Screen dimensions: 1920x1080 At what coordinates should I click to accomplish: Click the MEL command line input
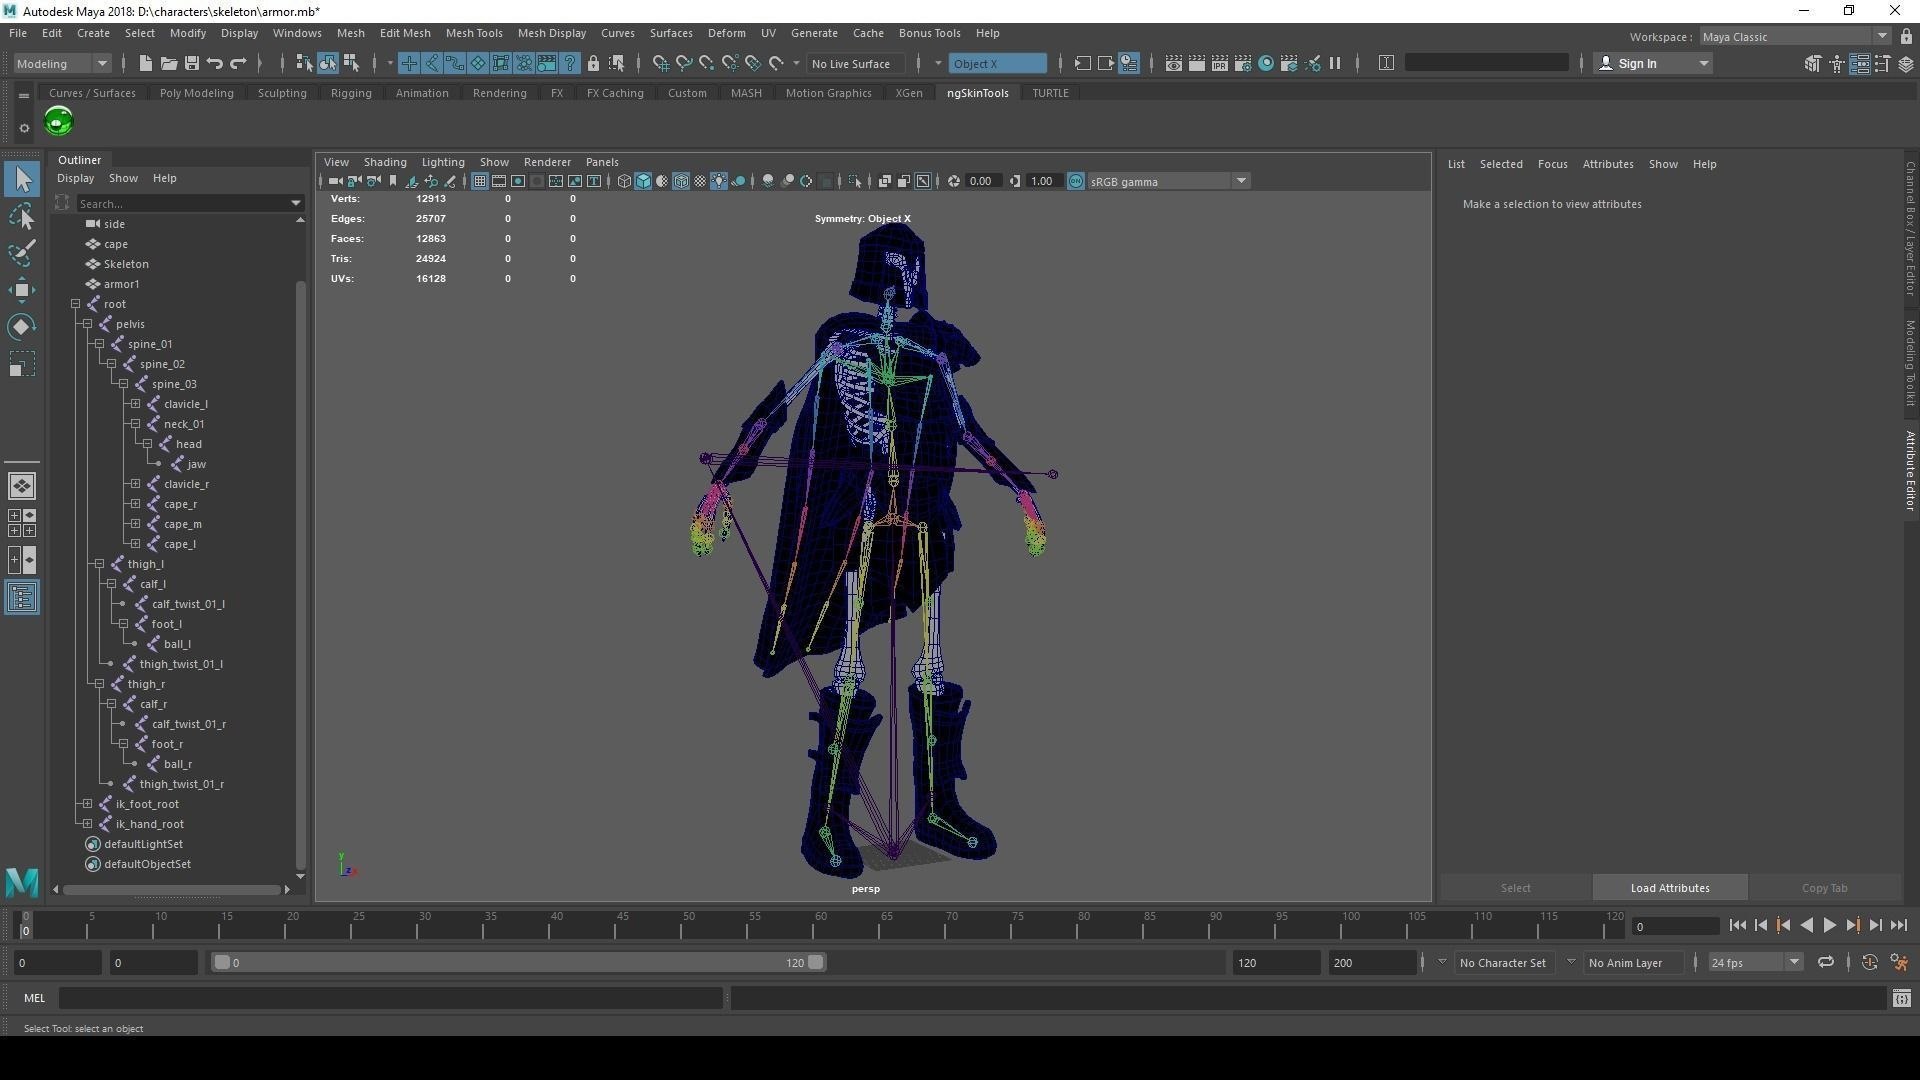(x=390, y=998)
